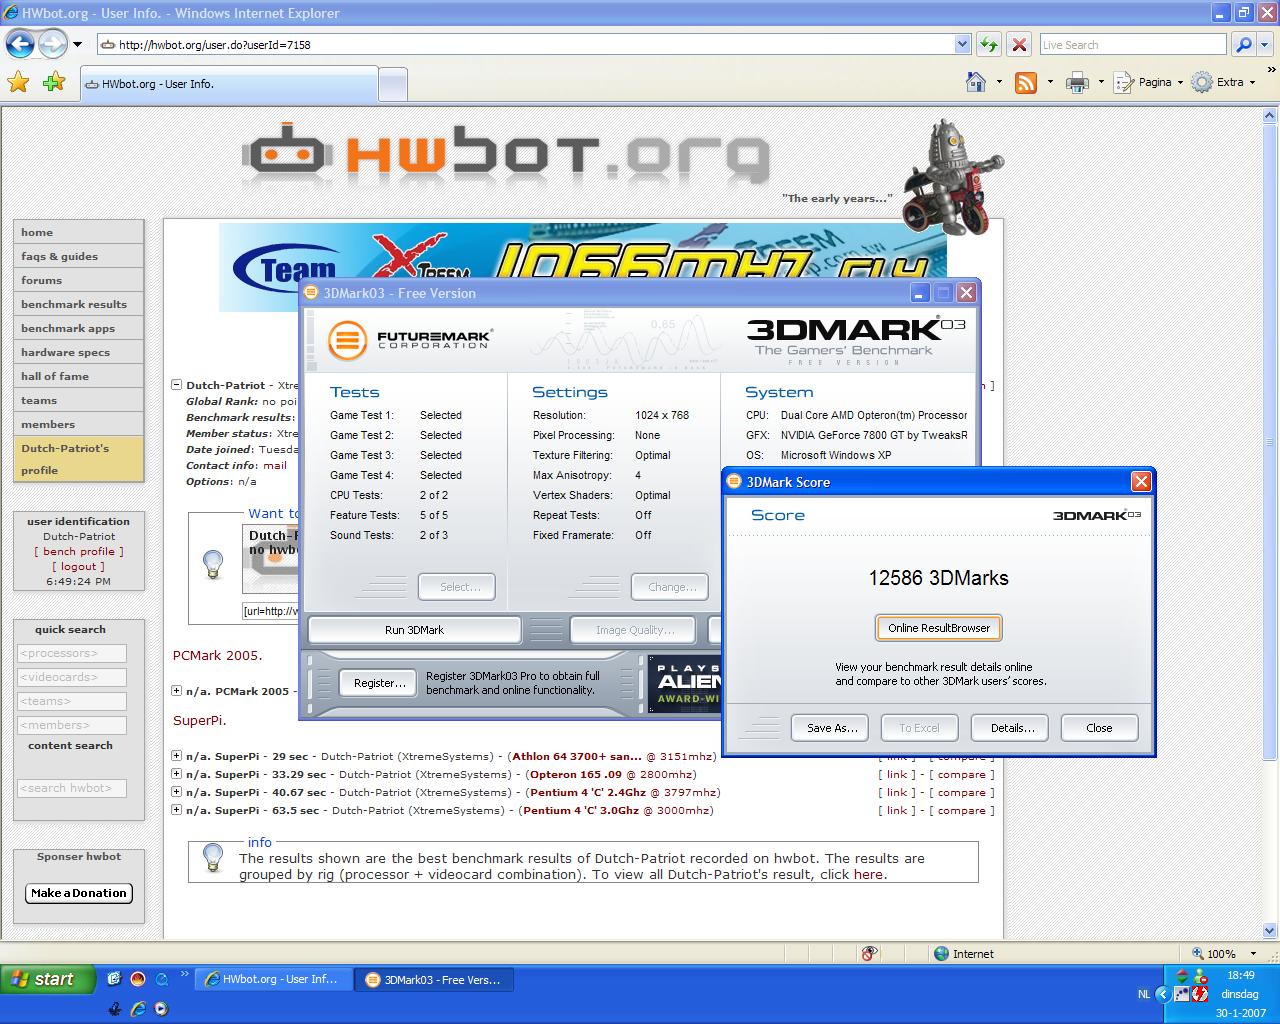This screenshot has height=1024, width=1280.
Task: Click the lightbulb icon in the Want to box
Action: 213,563
